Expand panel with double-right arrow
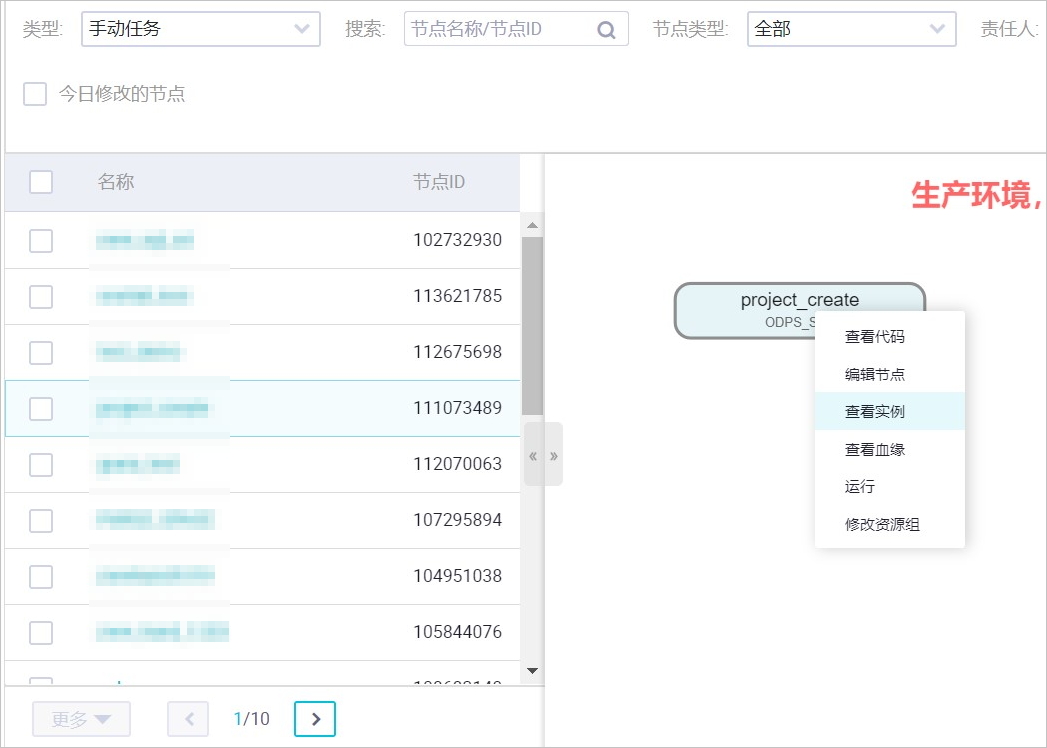Image resolution: width=1047 pixels, height=748 pixels. point(554,457)
